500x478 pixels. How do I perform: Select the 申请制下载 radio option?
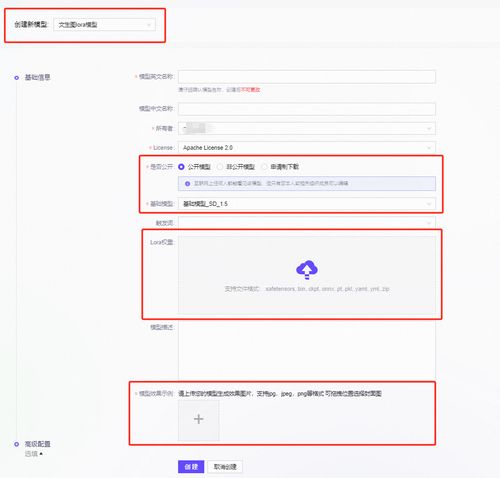click(x=264, y=167)
